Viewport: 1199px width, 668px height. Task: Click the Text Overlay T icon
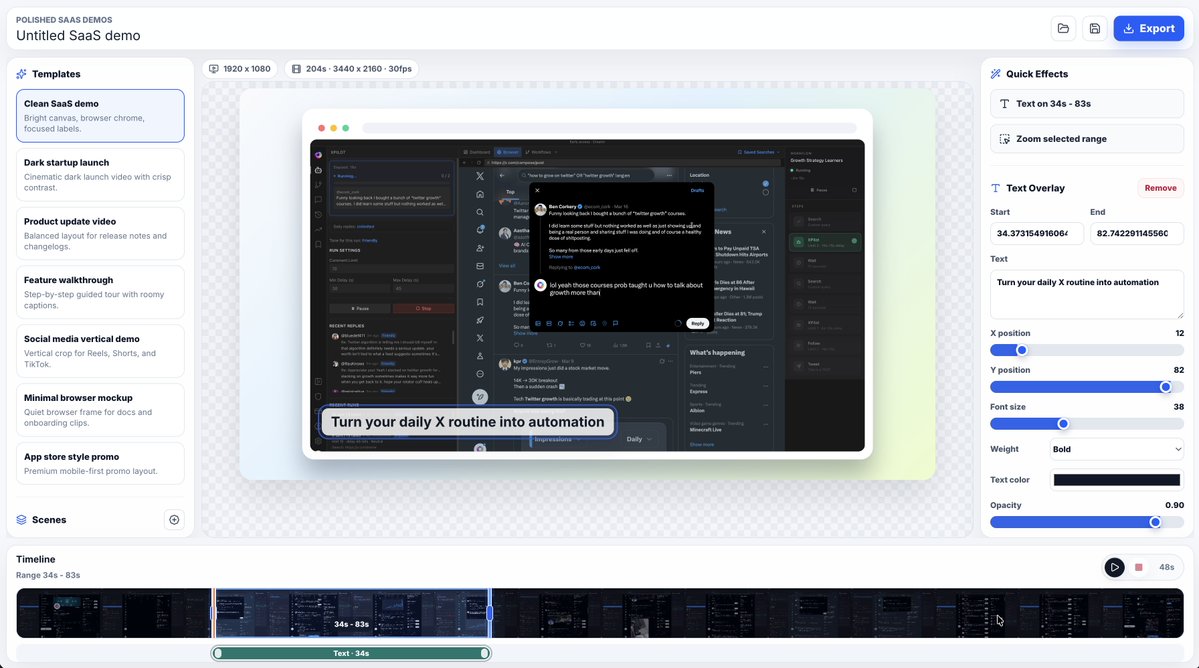996,188
